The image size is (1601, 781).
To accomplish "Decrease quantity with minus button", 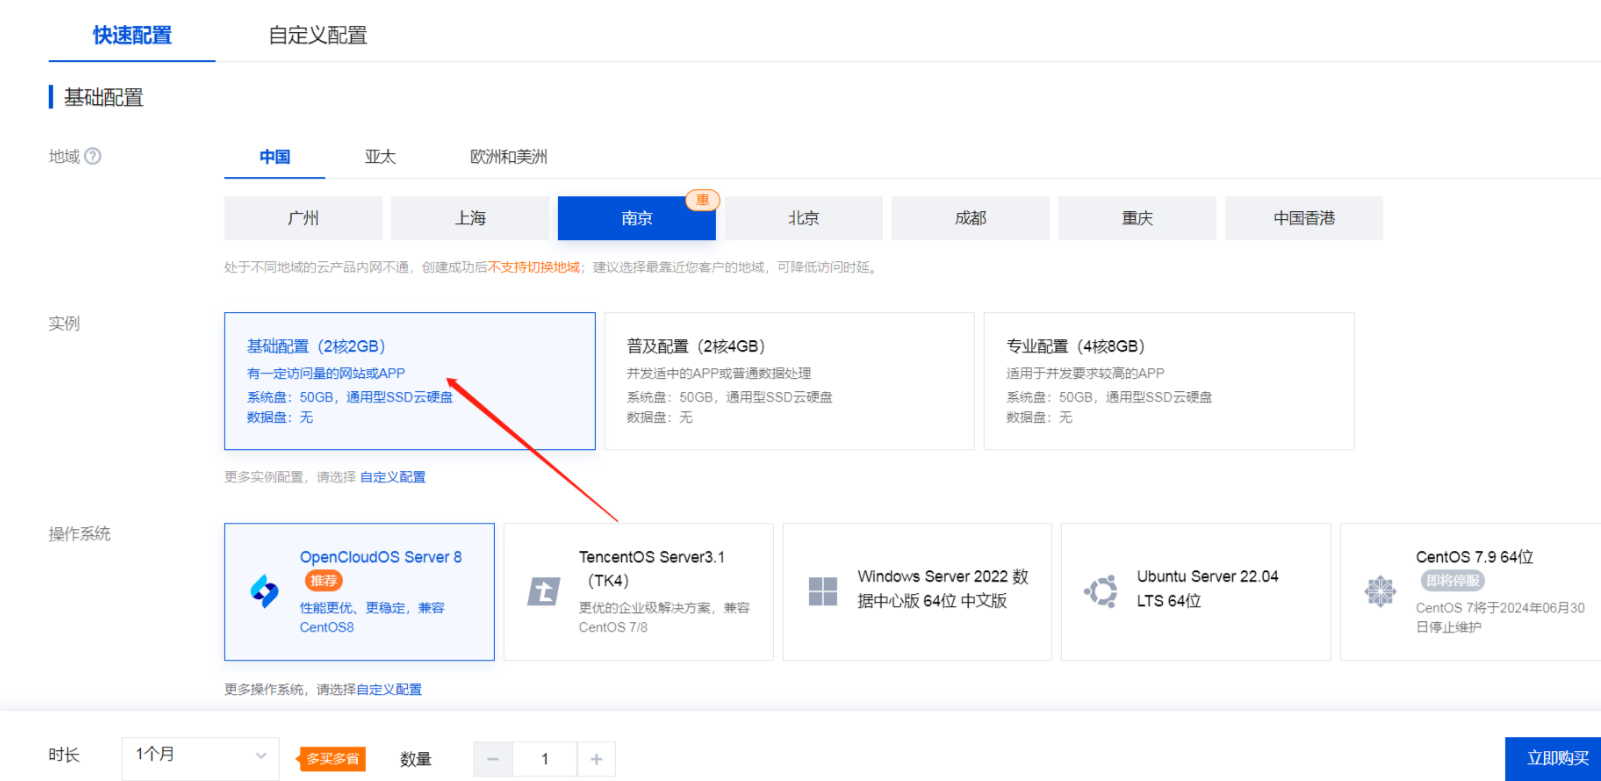I will click(x=493, y=760).
